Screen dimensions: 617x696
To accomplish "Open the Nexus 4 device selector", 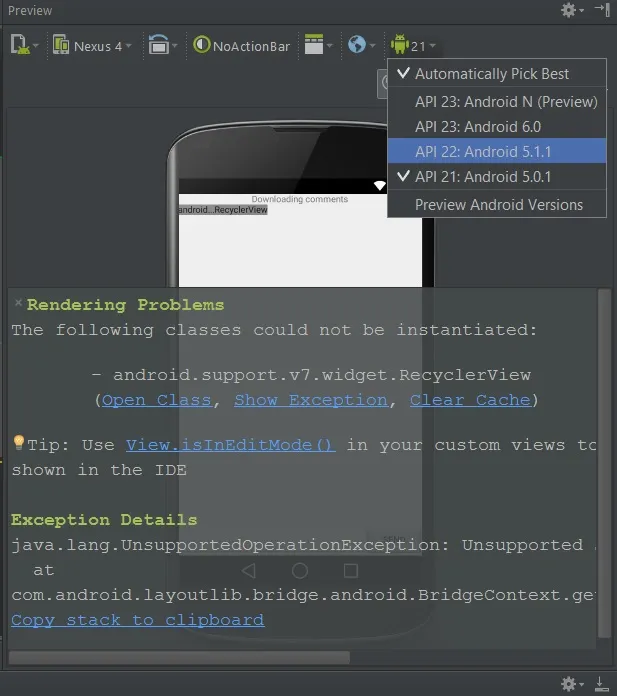I will pos(92,46).
